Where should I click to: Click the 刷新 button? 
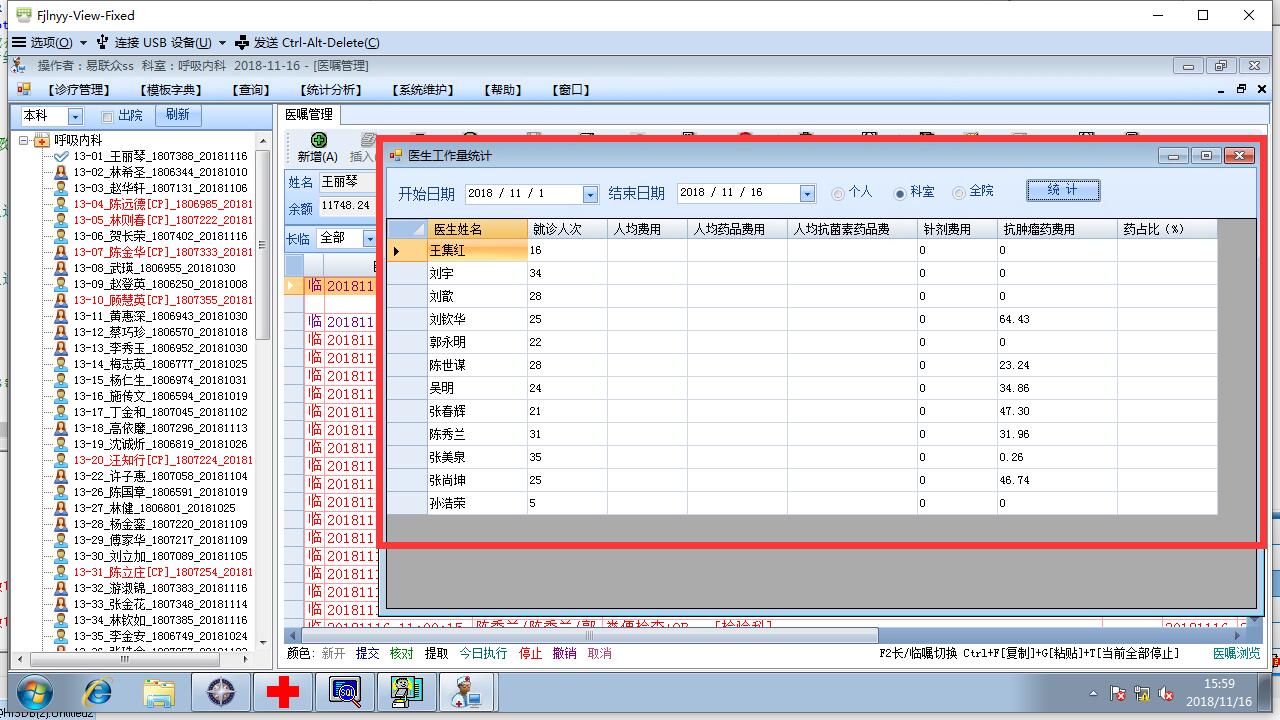point(178,115)
